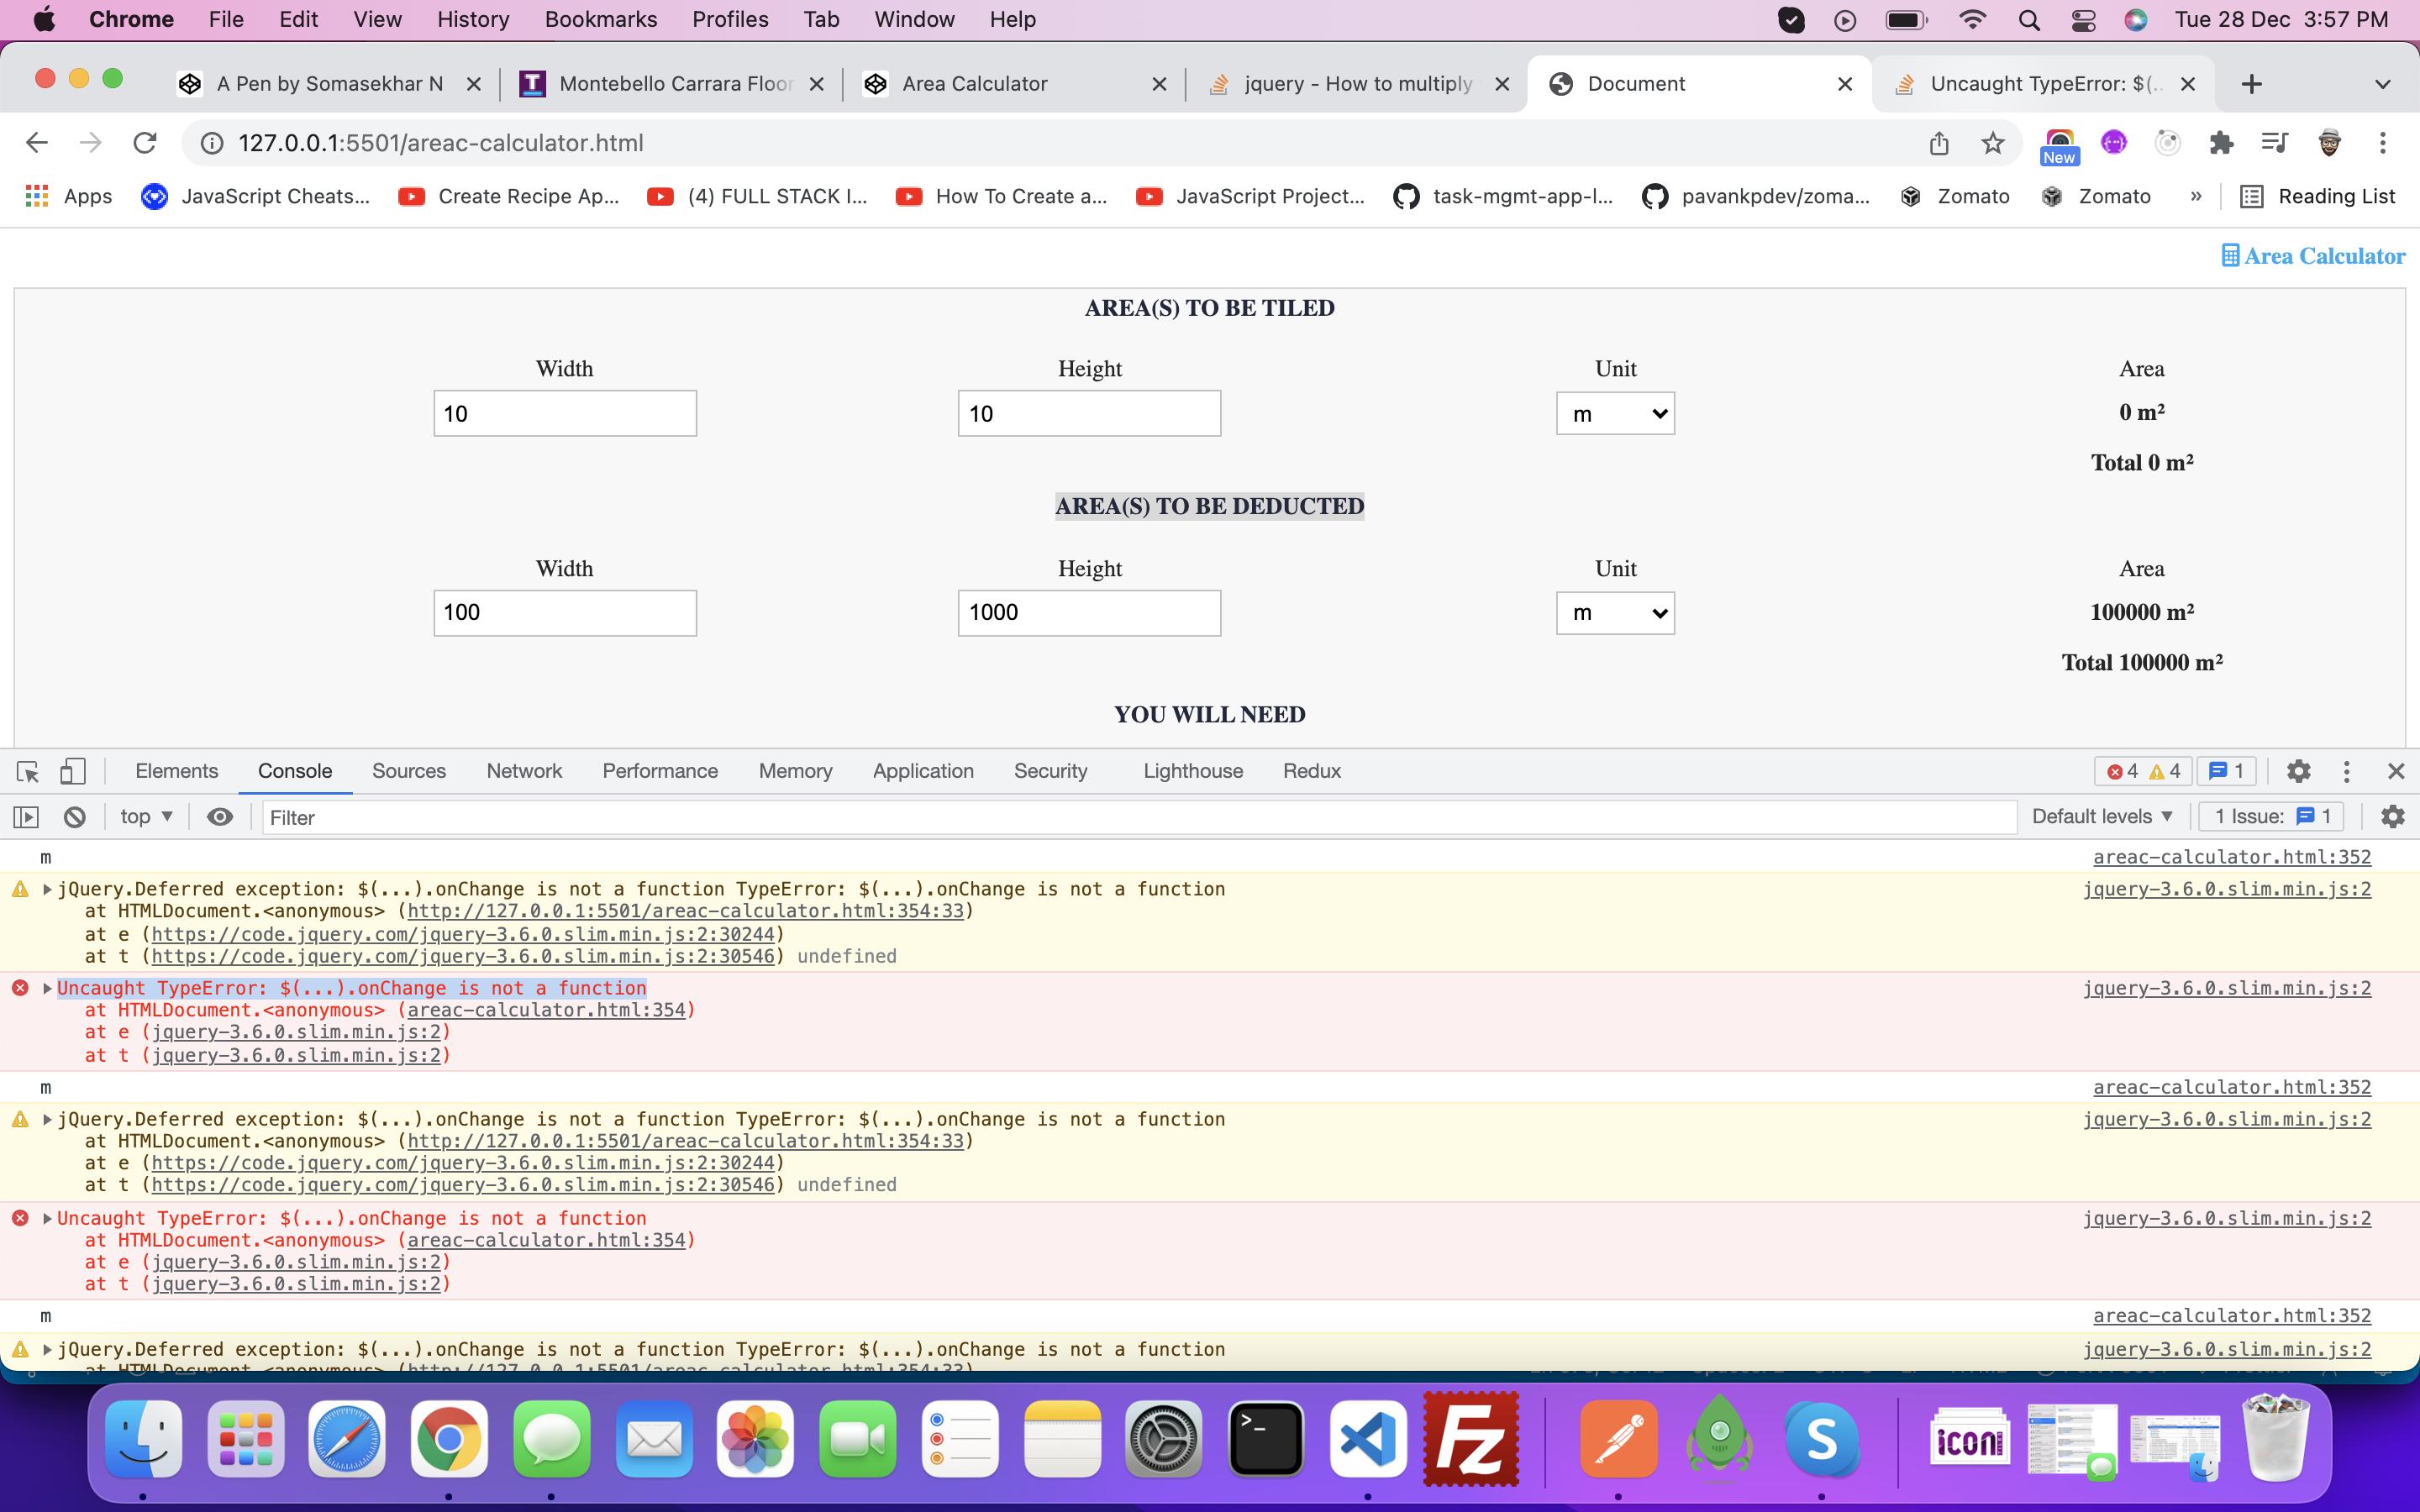Toggle the eye/watch icon in Console toolbar
Image resolution: width=2420 pixels, height=1512 pixels.
(219, 816)
